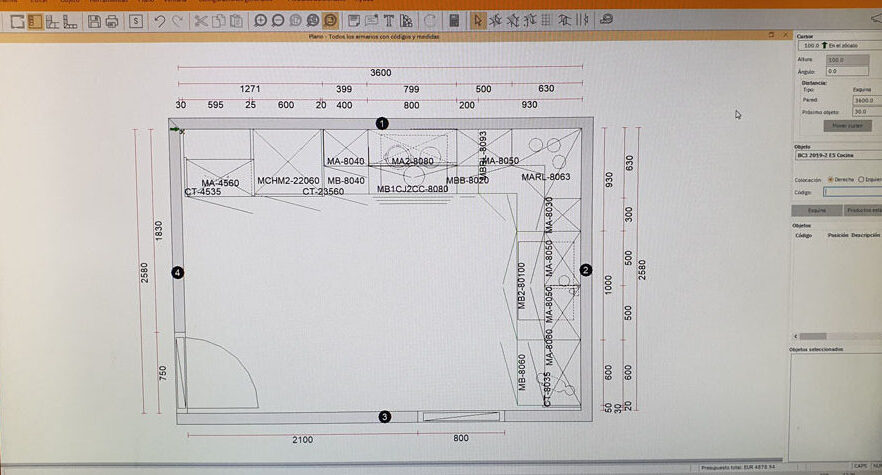Image resolution: width=882 pixels, height=475 pixels.
Task: Open the elevation view toolbar icon
Action: point(52,21)
